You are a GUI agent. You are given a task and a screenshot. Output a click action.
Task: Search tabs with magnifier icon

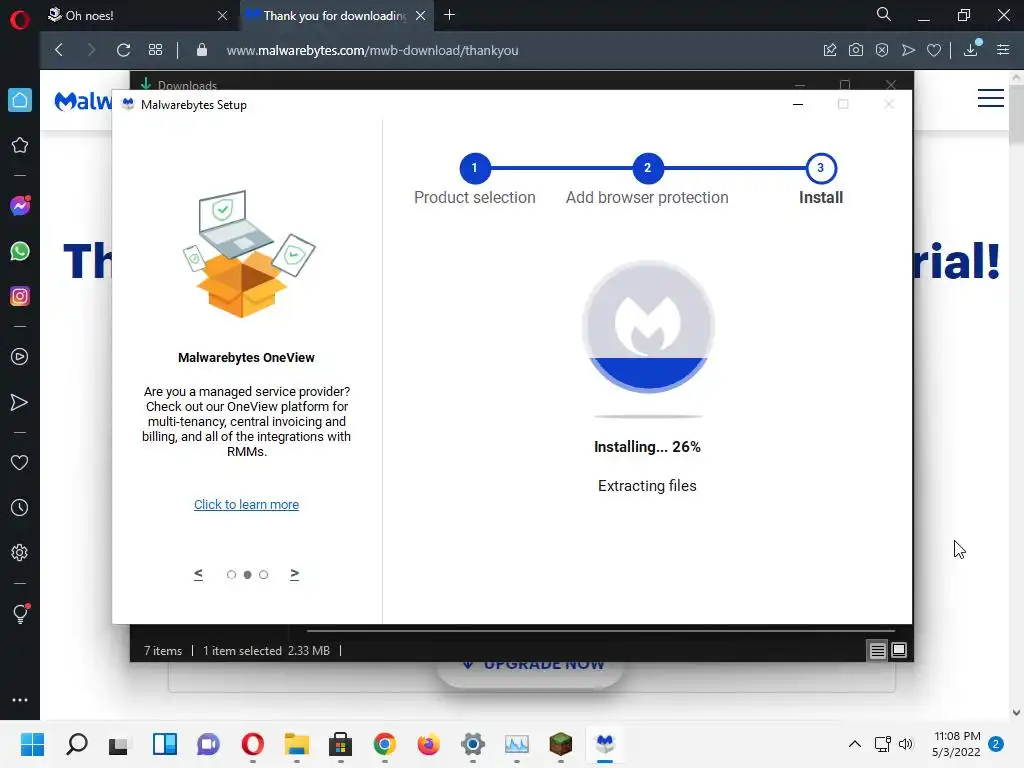coord(884,14)
